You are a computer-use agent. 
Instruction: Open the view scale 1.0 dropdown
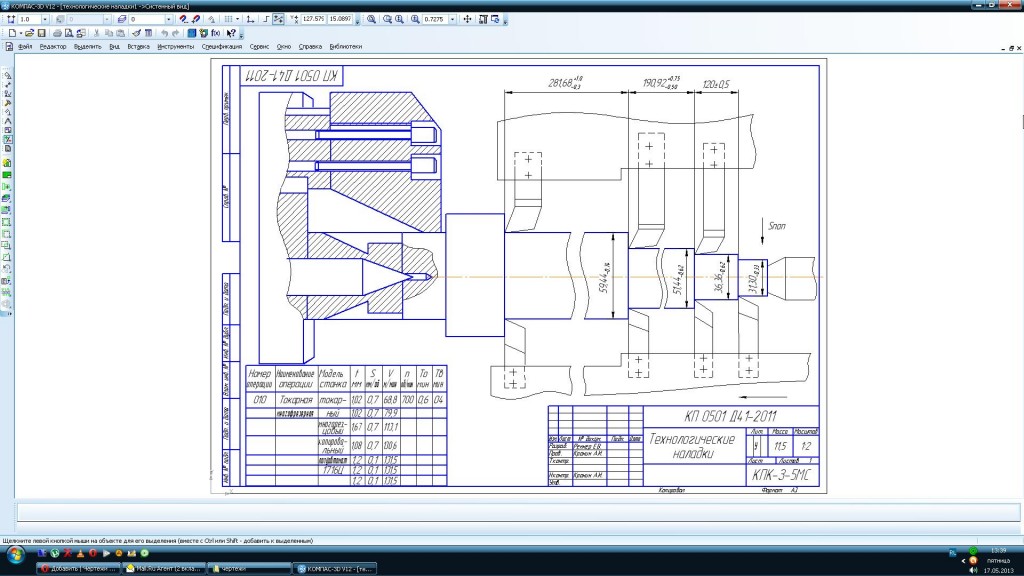point(45,20)
